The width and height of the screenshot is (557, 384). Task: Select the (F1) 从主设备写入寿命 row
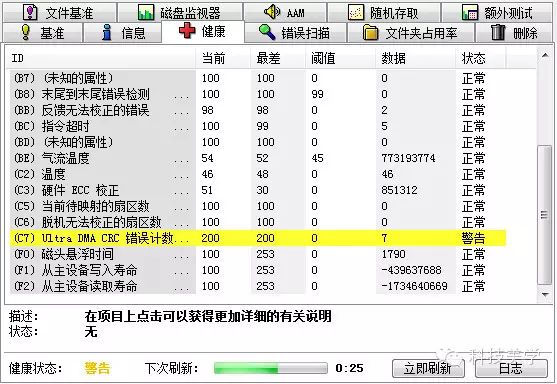[258, 270]
